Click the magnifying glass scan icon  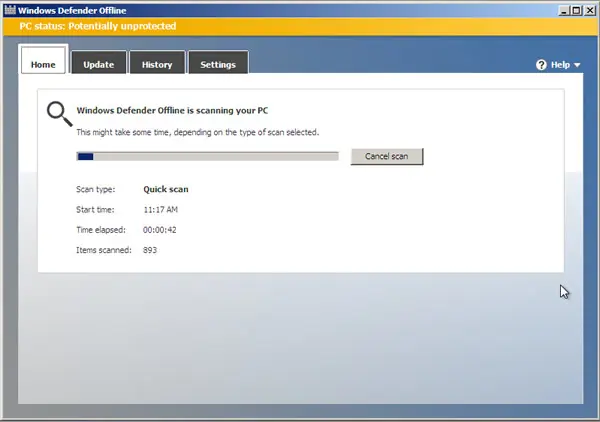[x=60, y=114]
